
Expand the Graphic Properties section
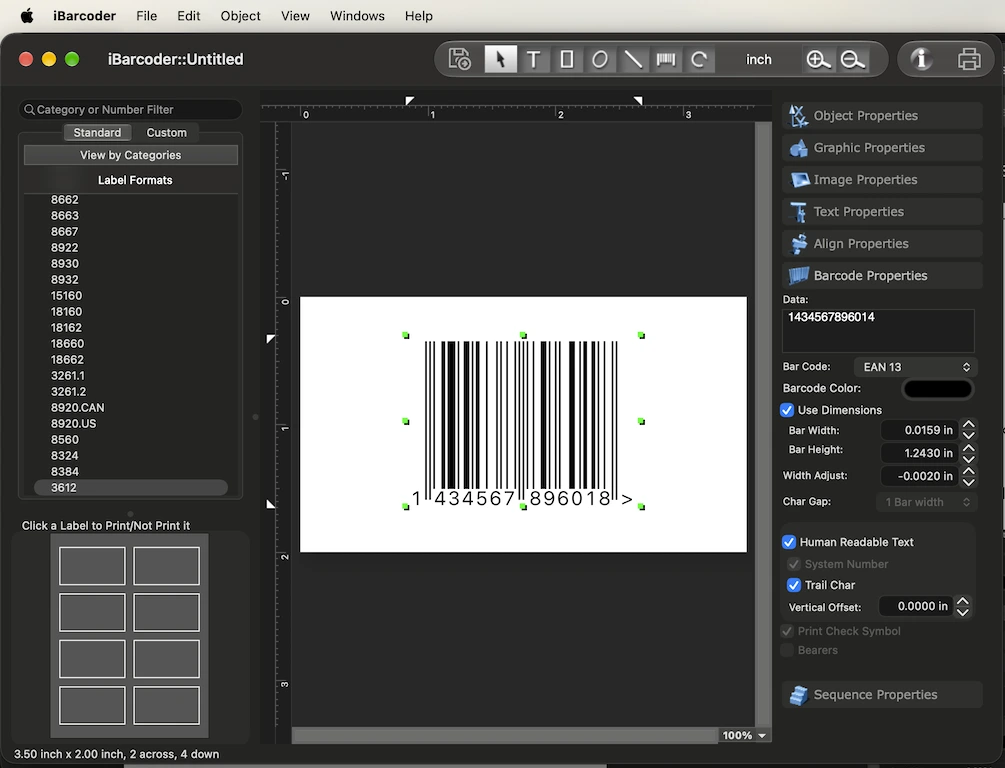point(882,148)
